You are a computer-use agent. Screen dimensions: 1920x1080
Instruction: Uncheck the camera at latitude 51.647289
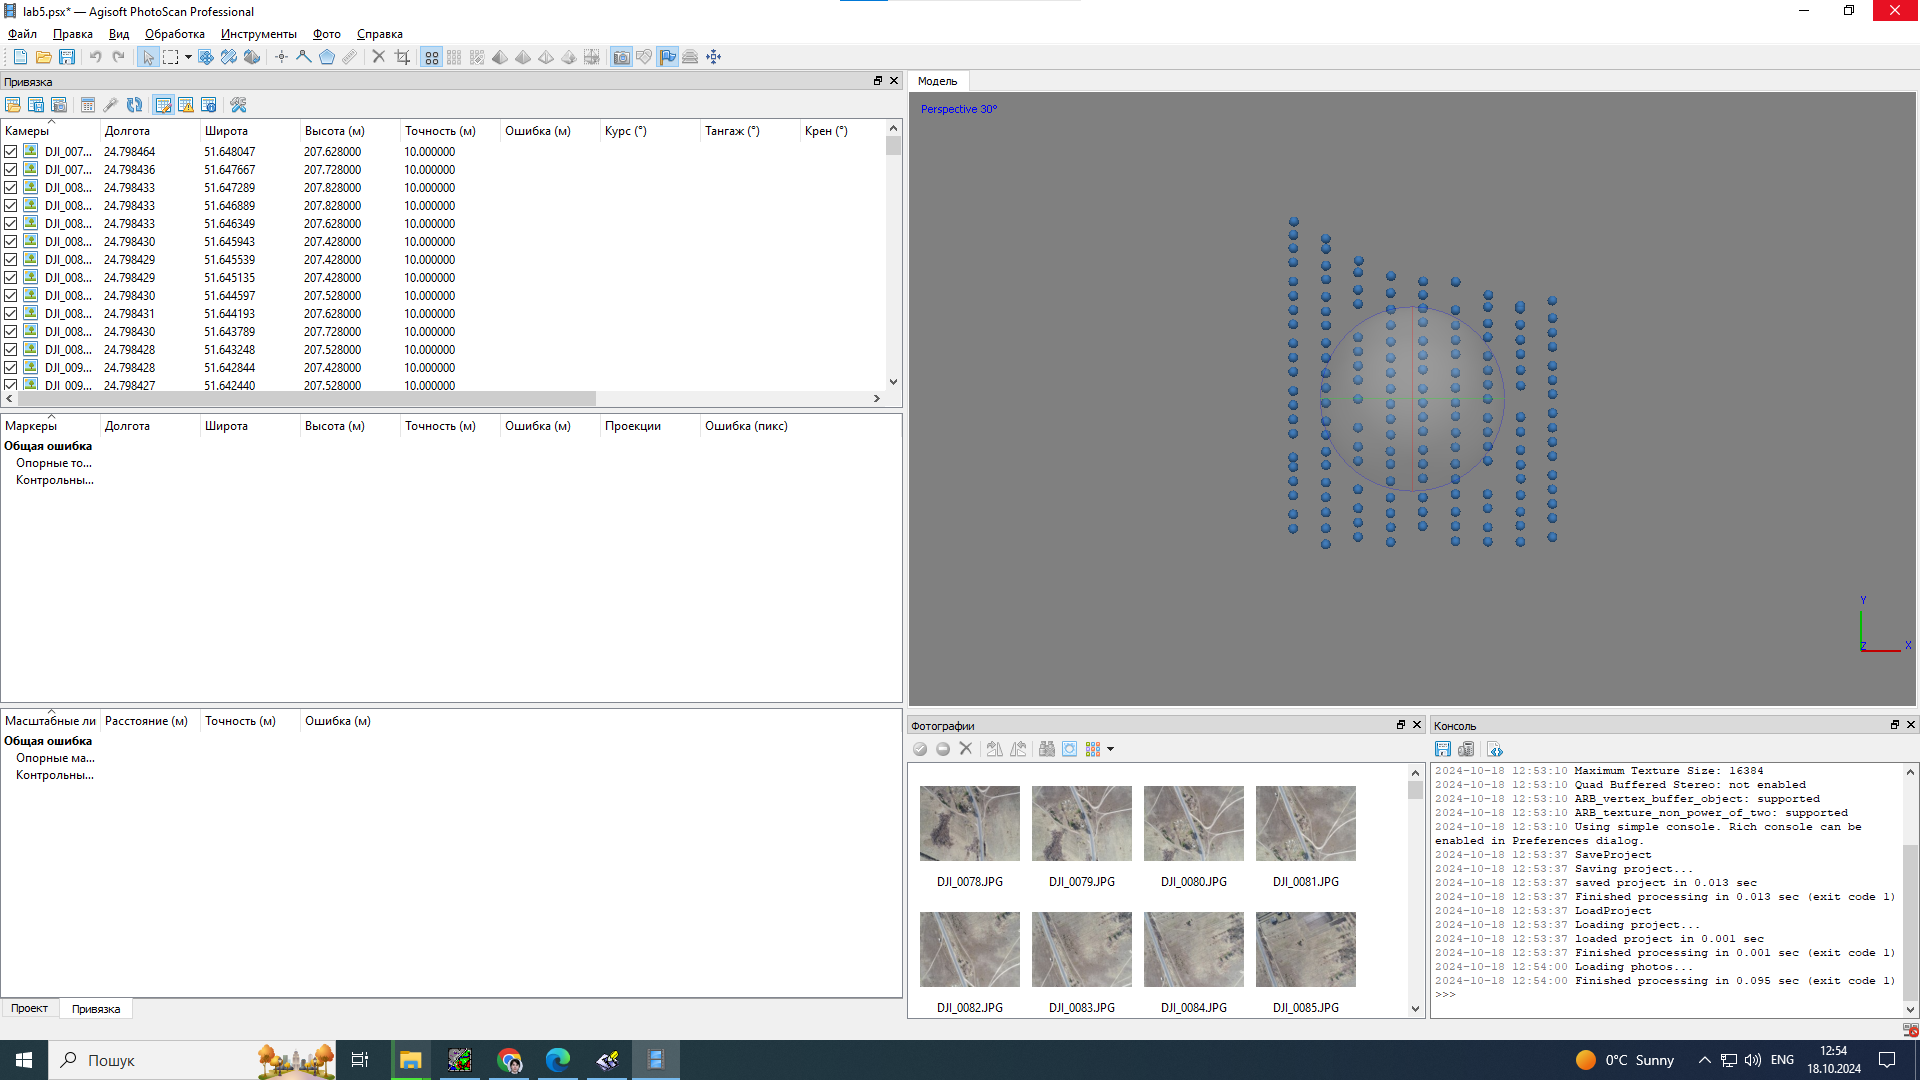pos(11,188)
